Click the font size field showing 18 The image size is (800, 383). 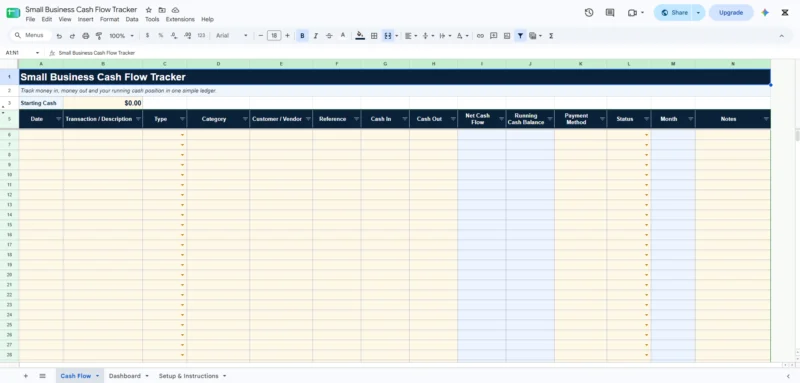point(274,36)
